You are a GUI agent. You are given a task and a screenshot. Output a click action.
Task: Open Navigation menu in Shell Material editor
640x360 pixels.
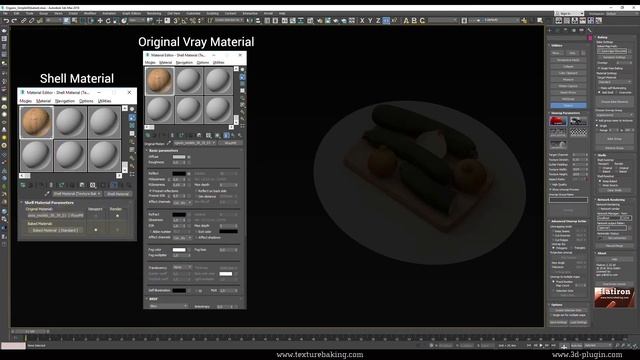(x=65, y=101)
